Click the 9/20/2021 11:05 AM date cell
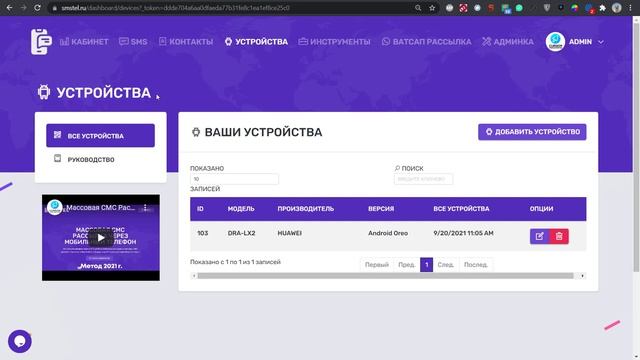This screenshot has width=640, height=360. pos(463,233)
